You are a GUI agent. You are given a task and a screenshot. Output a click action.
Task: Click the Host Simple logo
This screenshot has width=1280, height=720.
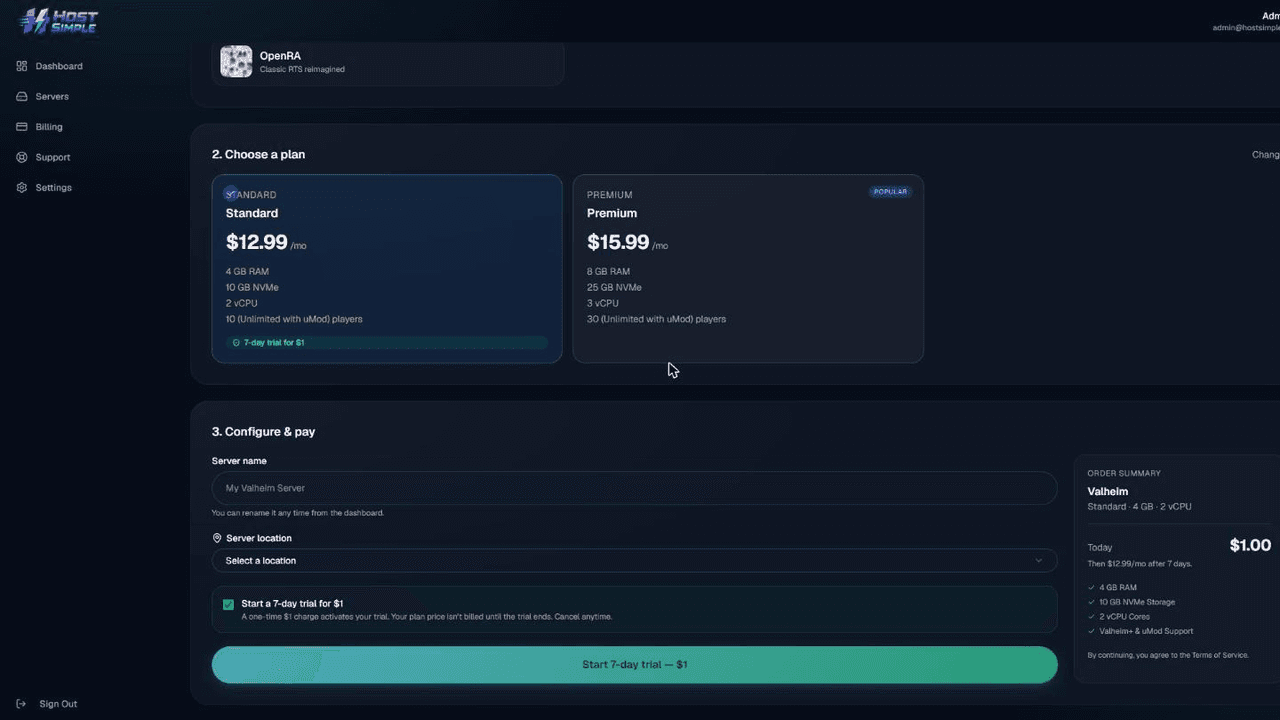[59, 21]
